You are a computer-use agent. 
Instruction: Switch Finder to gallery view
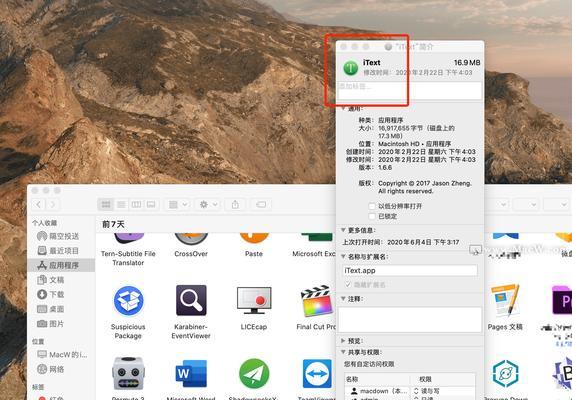151,204
